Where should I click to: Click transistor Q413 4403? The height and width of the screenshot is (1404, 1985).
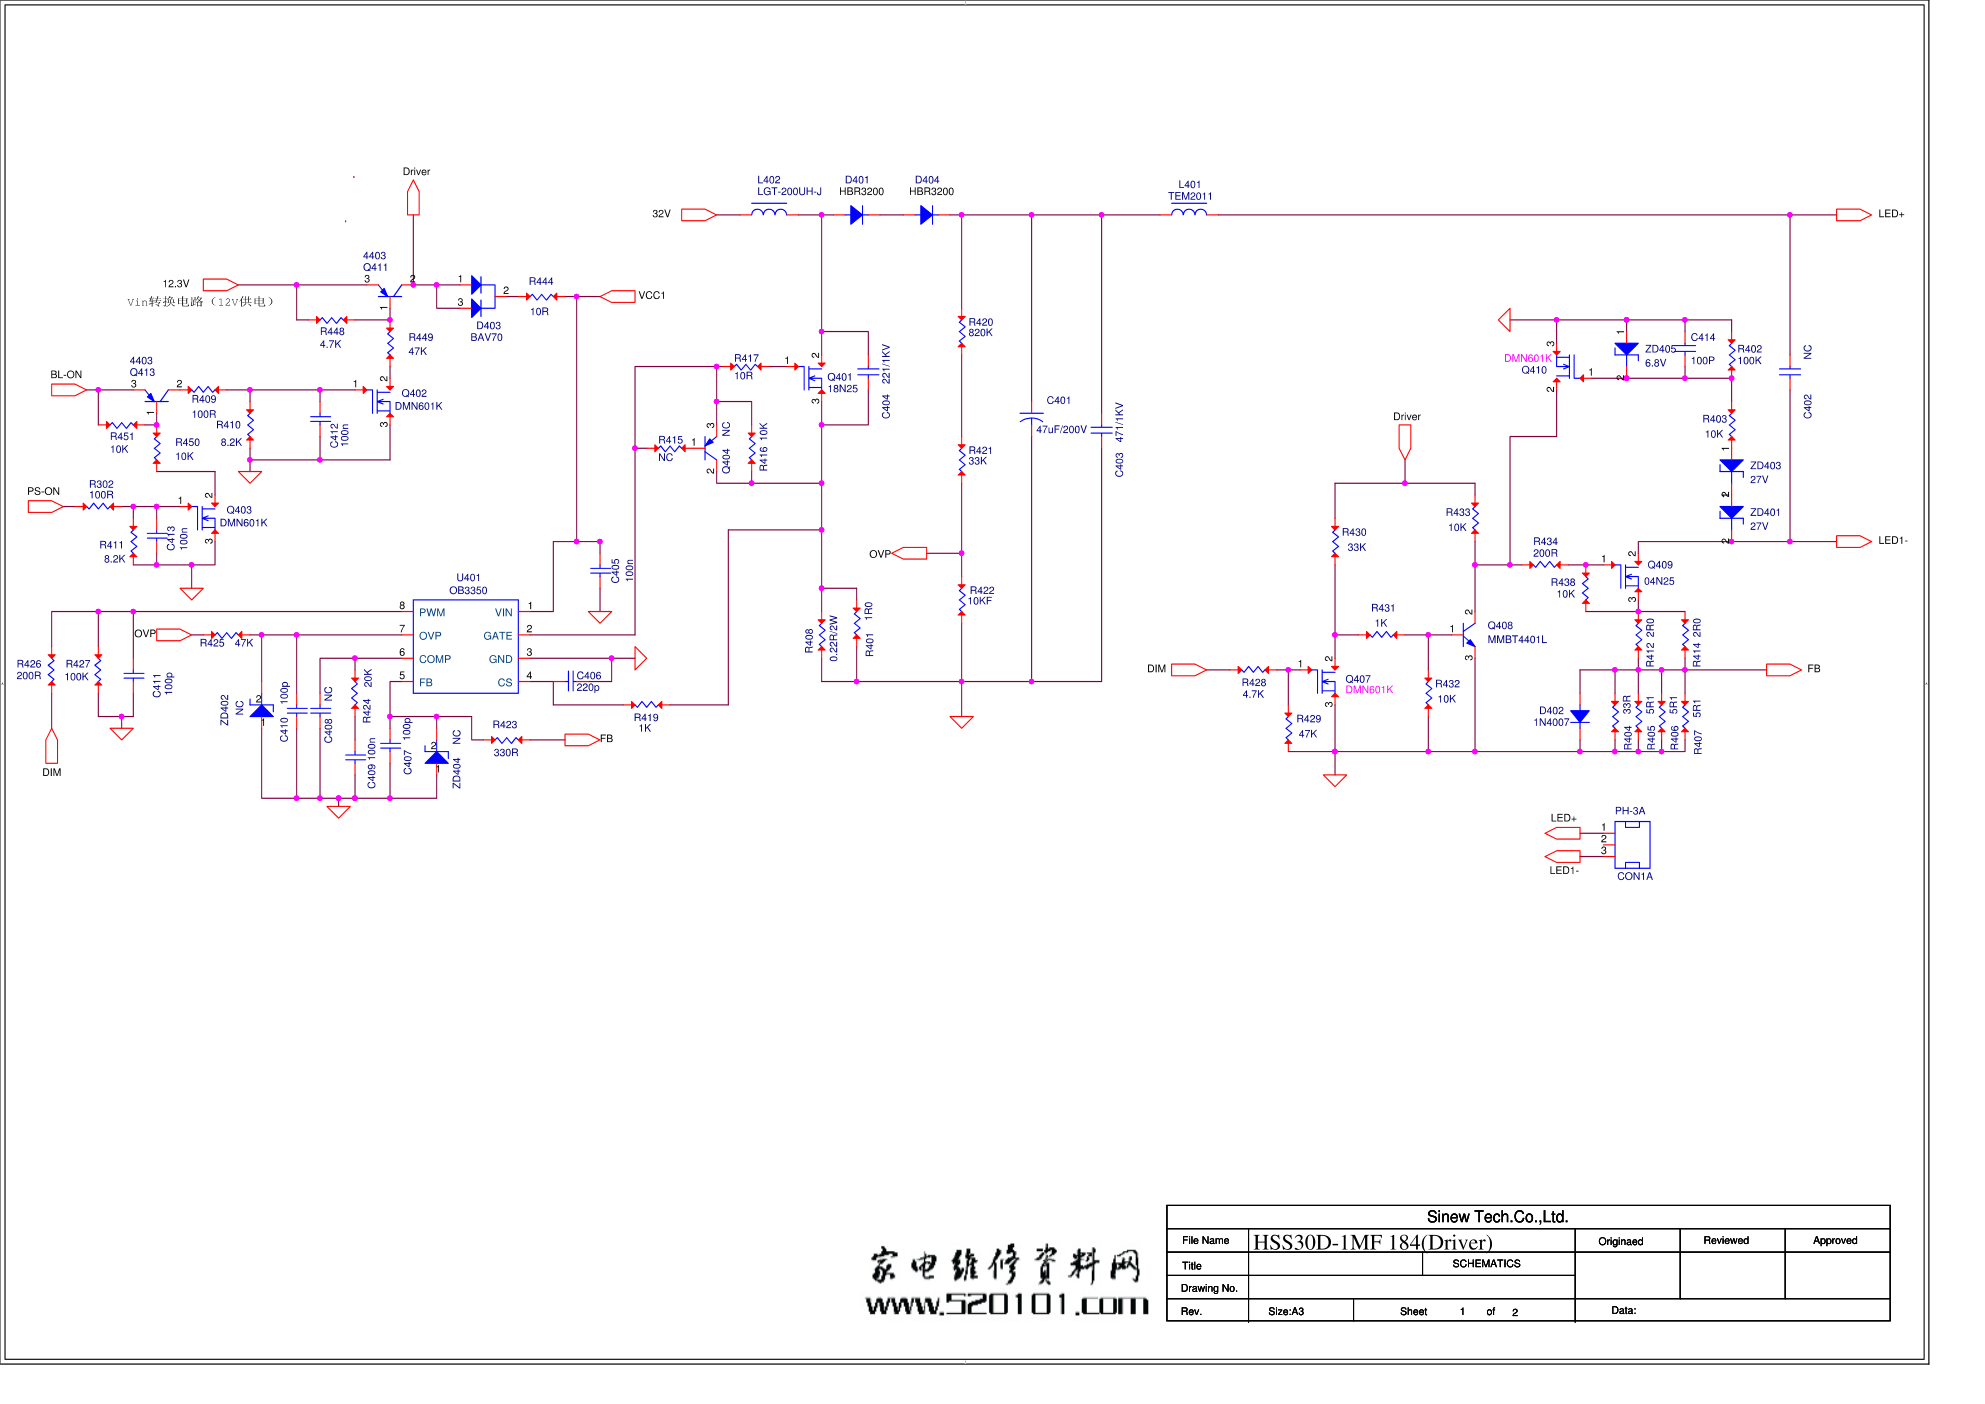[157, 396]
